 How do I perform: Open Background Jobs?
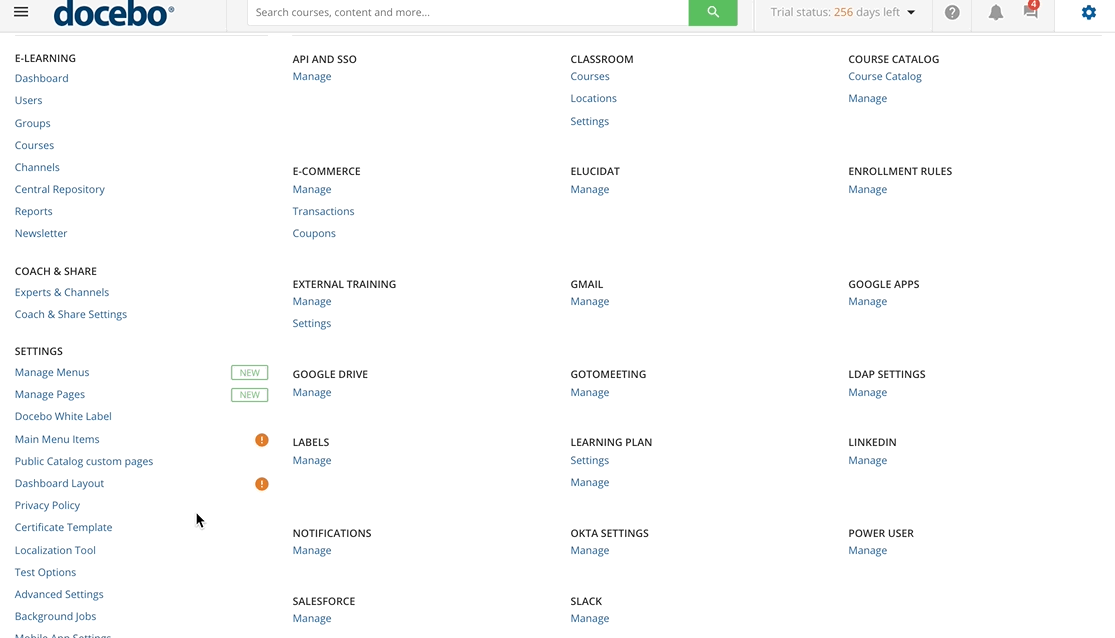[55, 617]
